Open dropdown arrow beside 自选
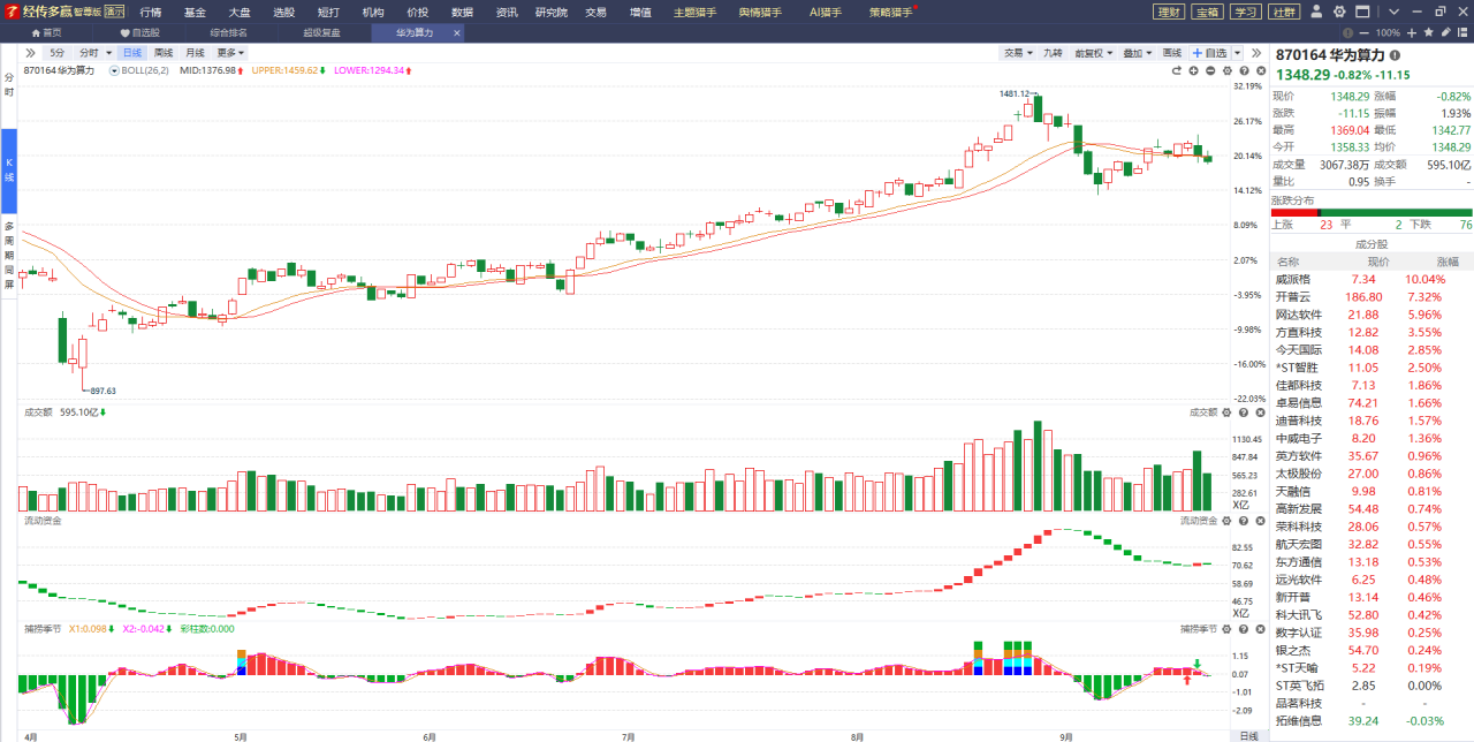 (x=1238, y=52)
